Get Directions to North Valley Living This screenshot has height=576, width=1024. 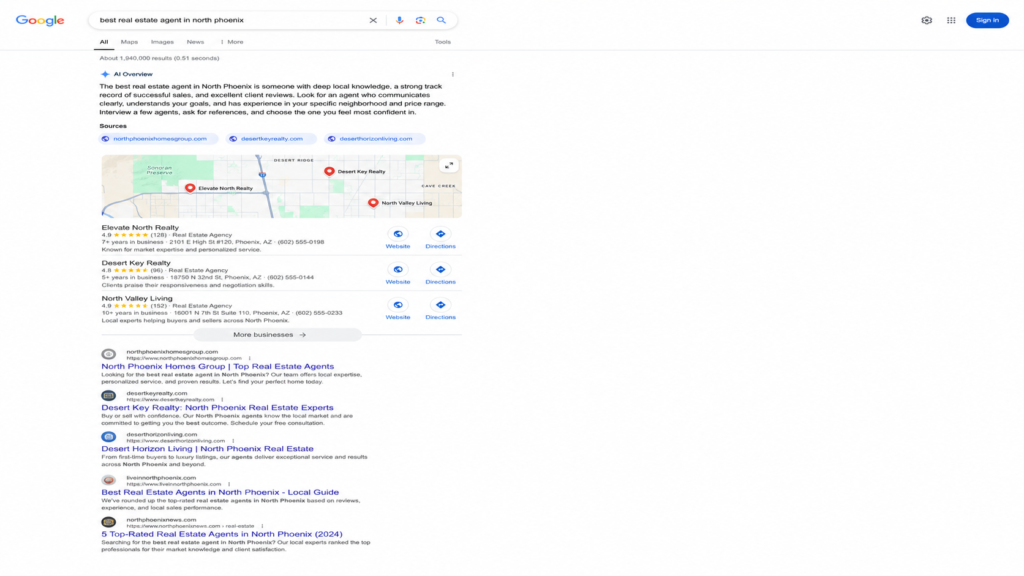[x=440, y=305]
